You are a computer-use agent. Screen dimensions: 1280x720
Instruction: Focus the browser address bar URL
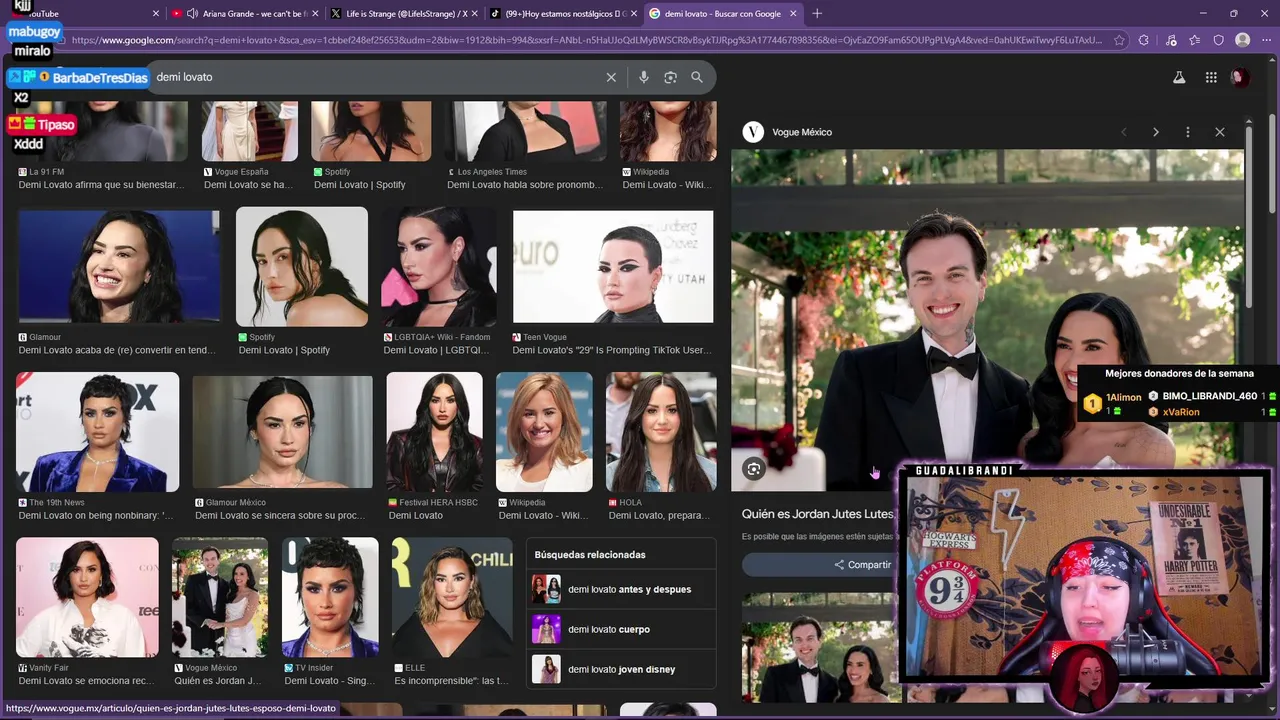(585, 40)
